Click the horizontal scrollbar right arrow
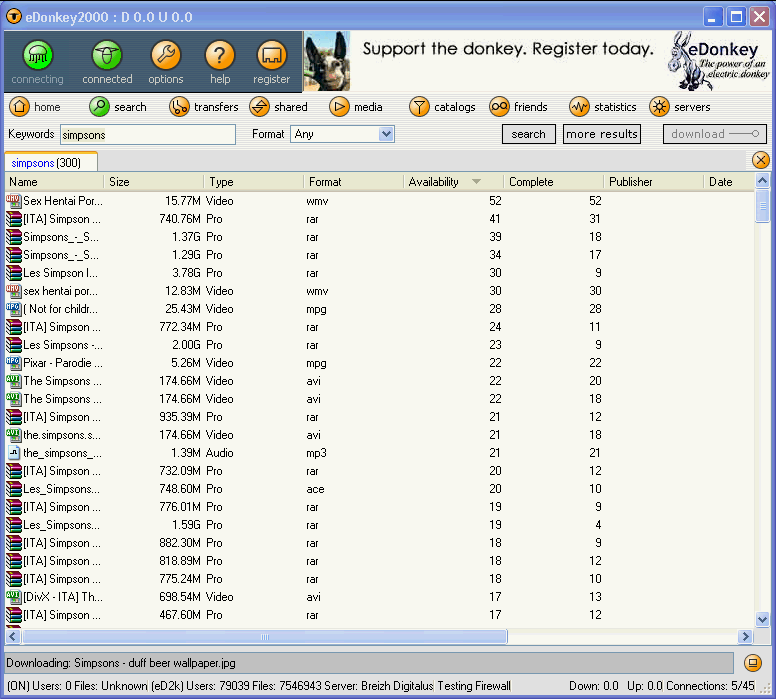Image resolution: width=776 pixels, height=699 pixels. (x=745, y=637)
